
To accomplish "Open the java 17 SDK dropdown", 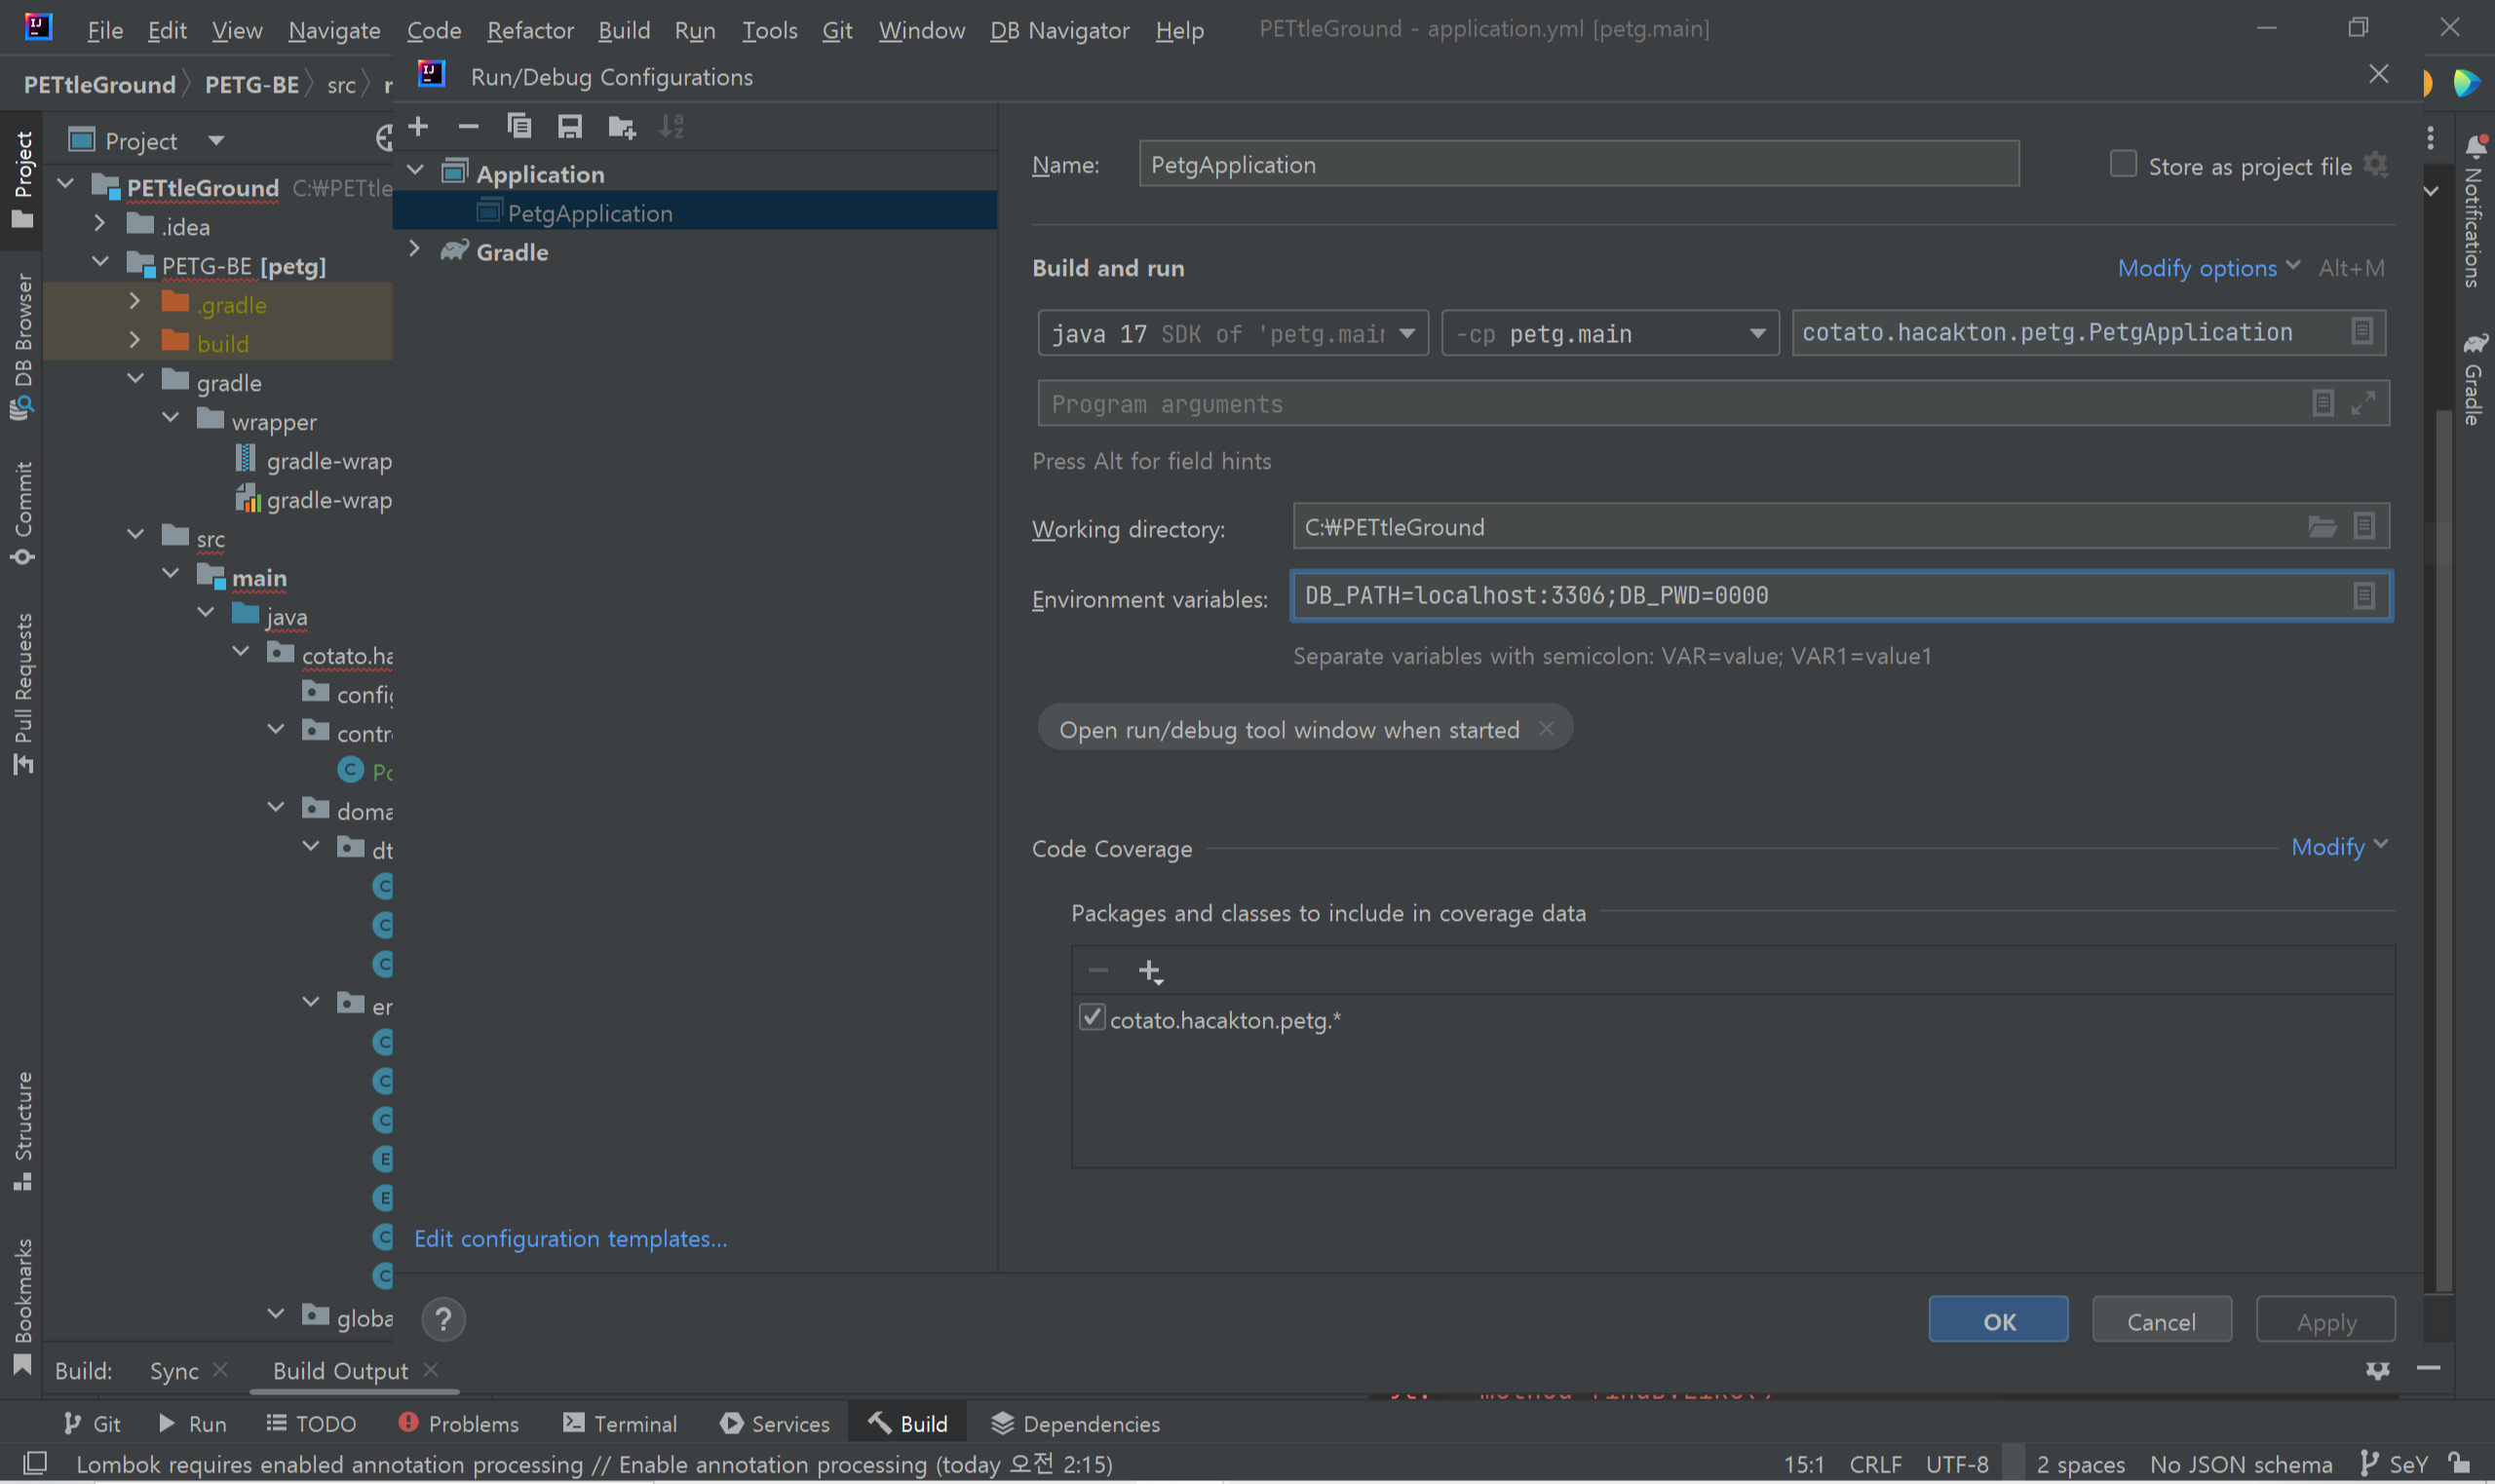I will (1407, 333).
